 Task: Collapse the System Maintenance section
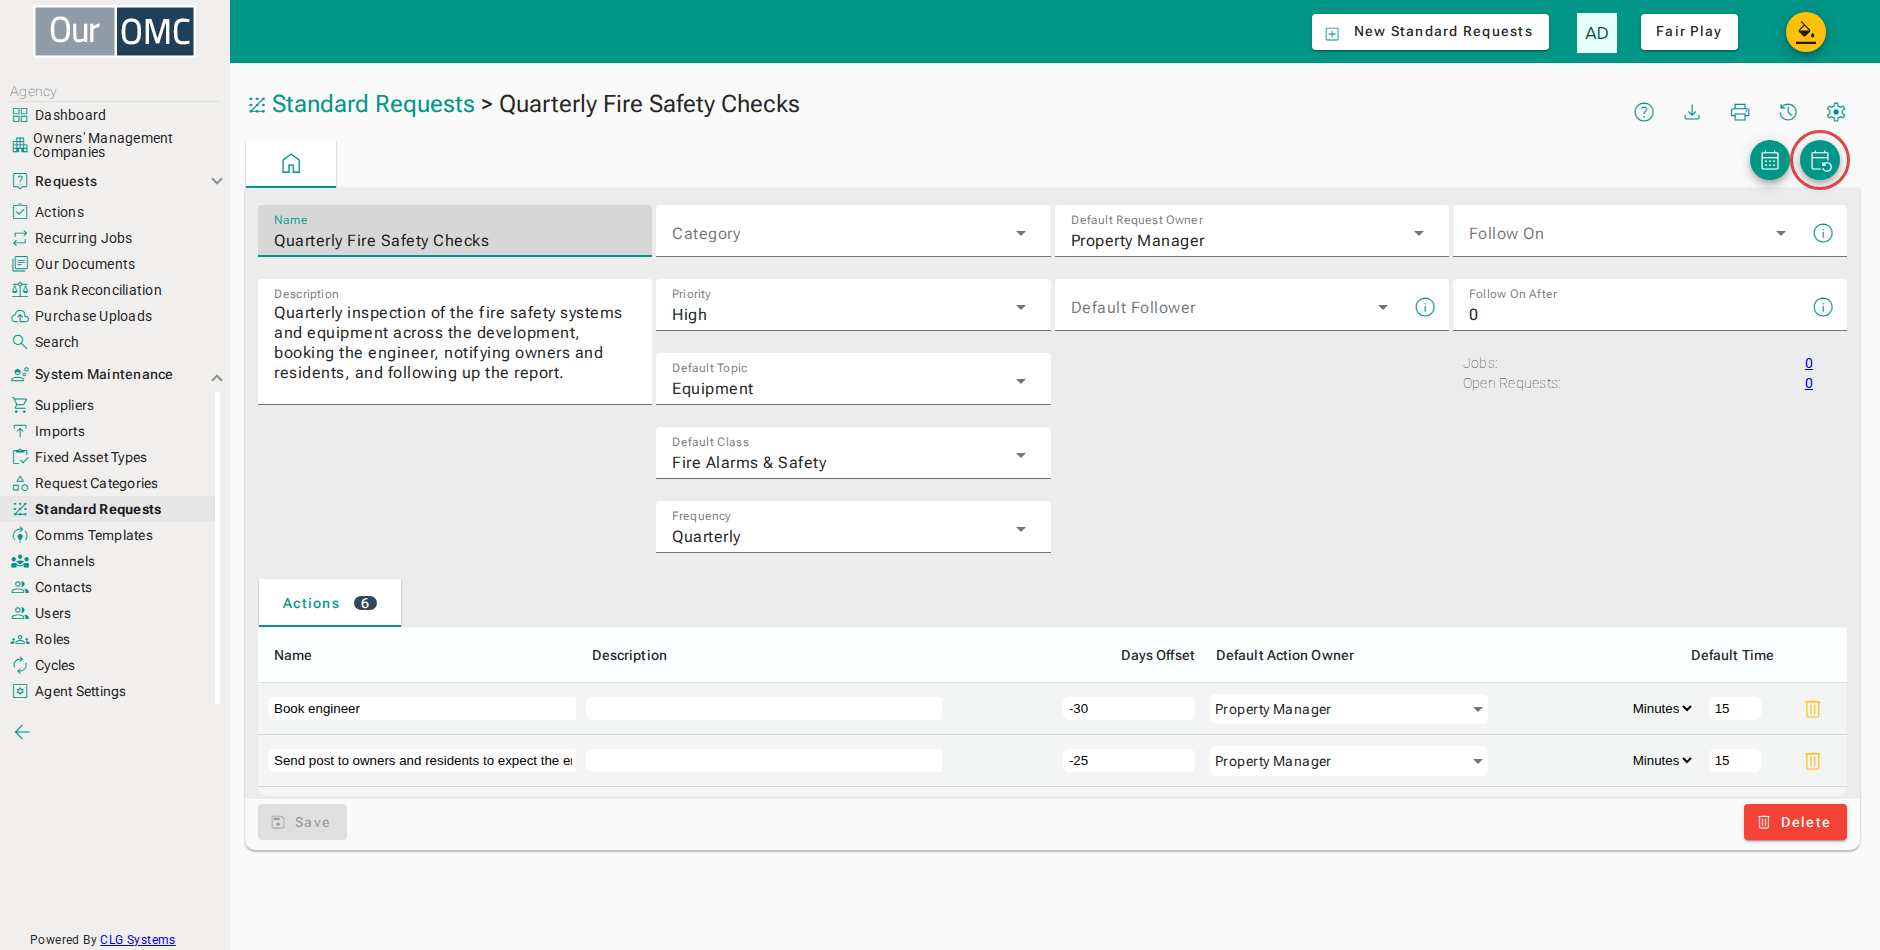coord(217,376)
